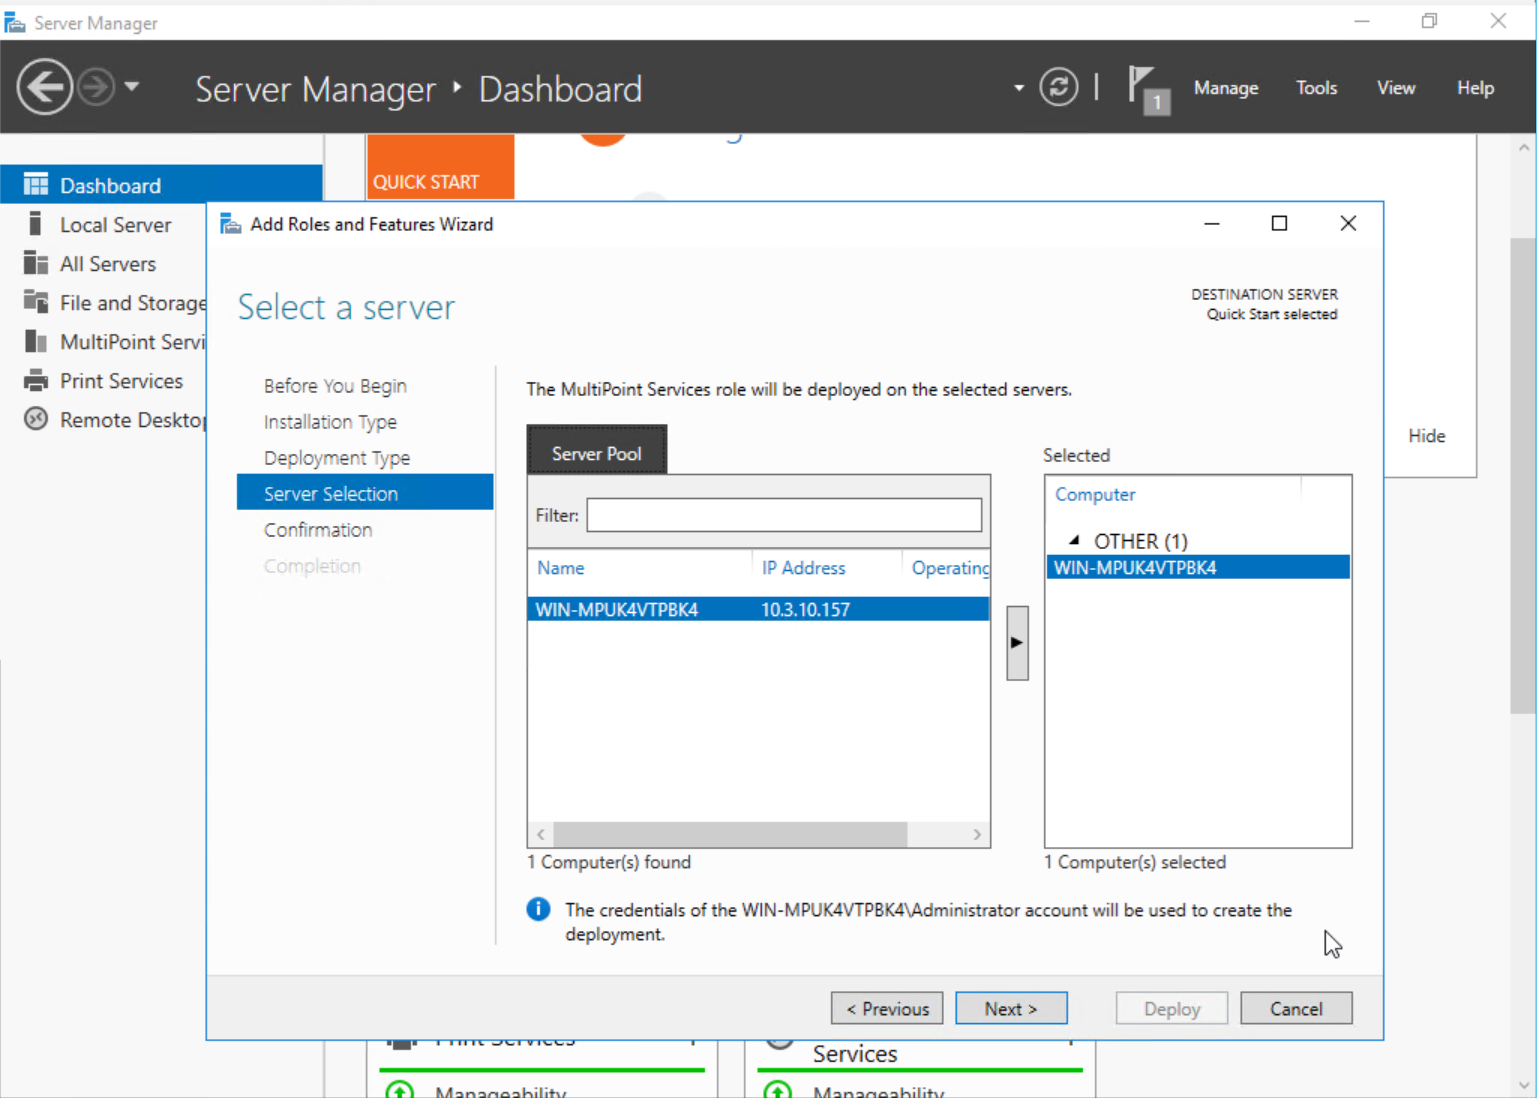Minimize the Add Roles and Features Wizard
This screenshot has width=1537, height=1098.
(x=1212, y=223)
